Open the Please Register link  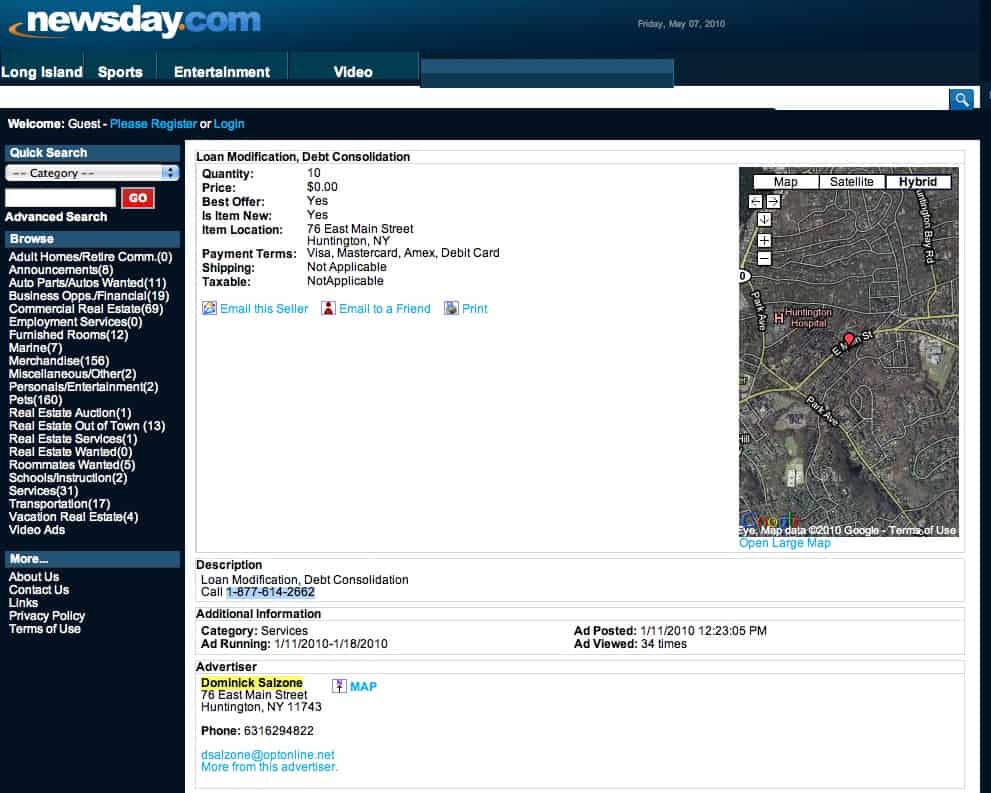pos(153,124)
